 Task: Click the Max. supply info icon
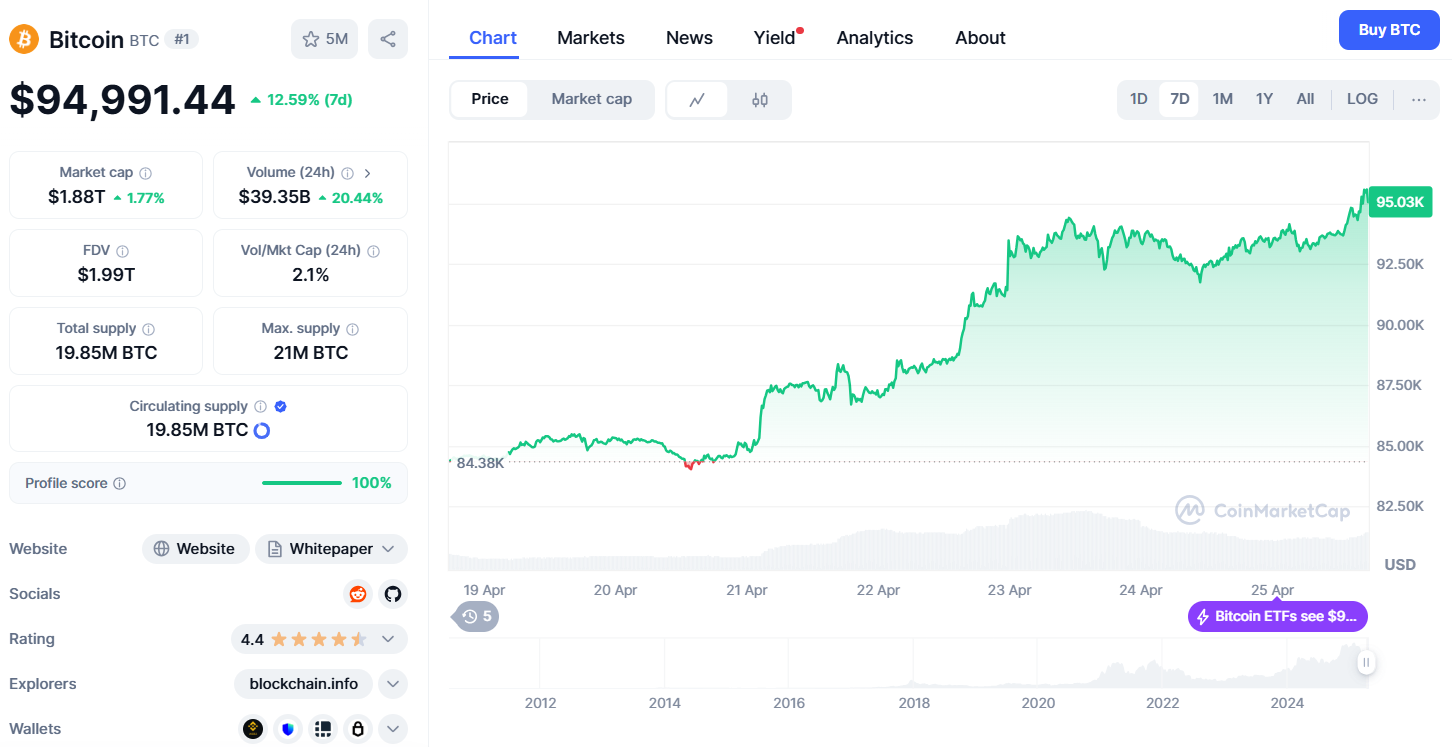pyautogui.click(x=352, y=329)
